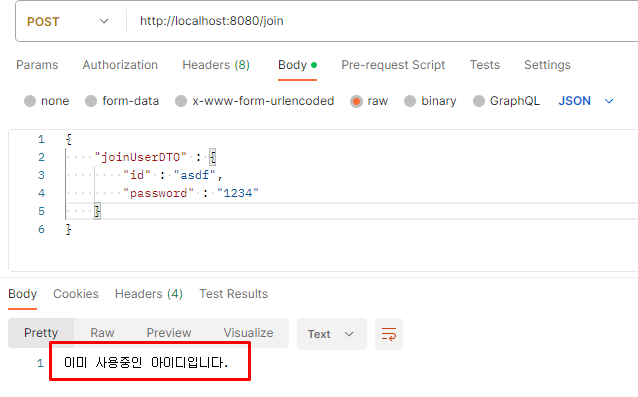Select the GraphQL body option
This screenshot has width=638, height=397.
pyautogui.click(x=479, y=101)
